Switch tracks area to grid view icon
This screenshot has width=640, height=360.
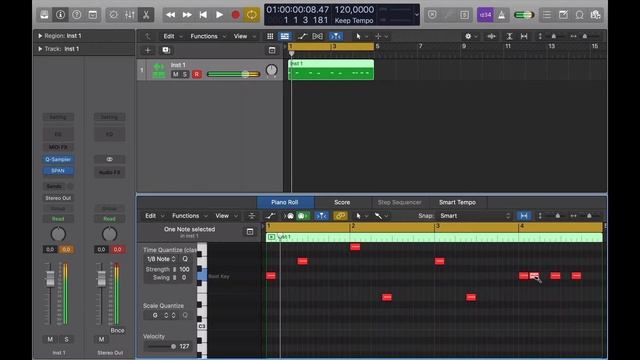270,36
